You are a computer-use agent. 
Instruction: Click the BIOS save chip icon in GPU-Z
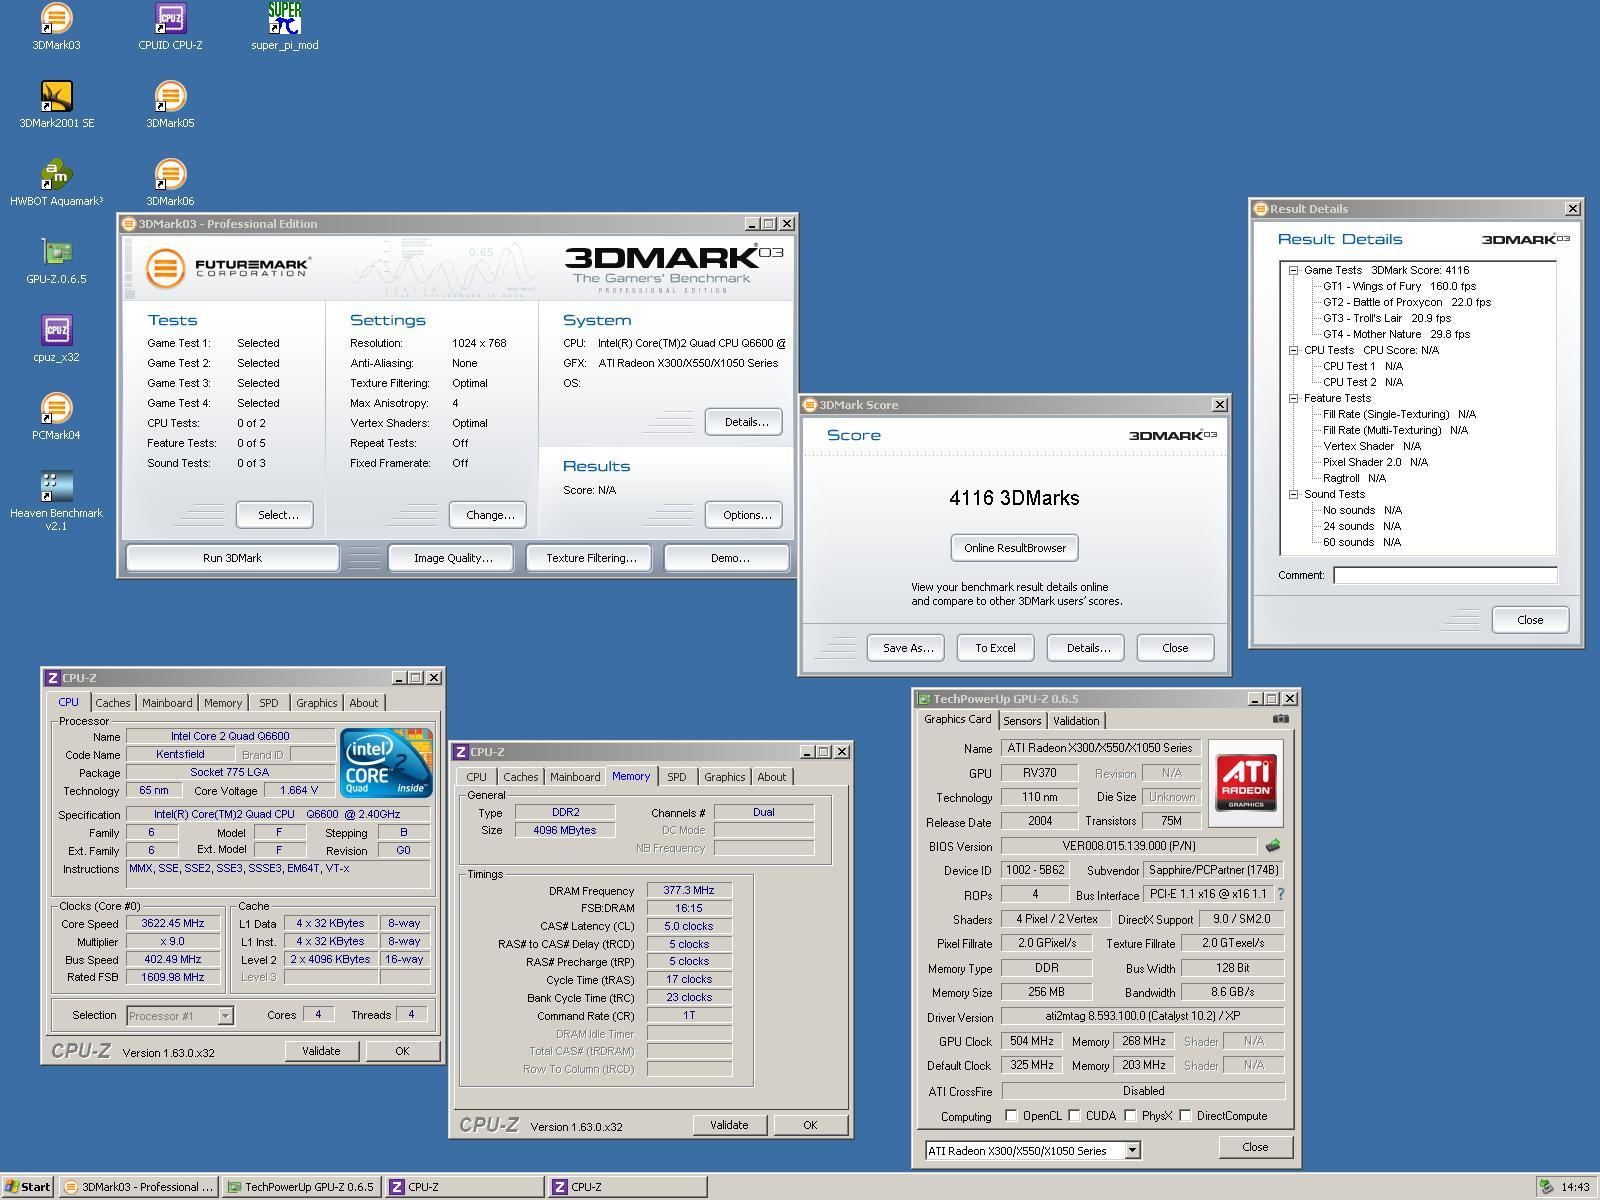(x=1273, y=846)
